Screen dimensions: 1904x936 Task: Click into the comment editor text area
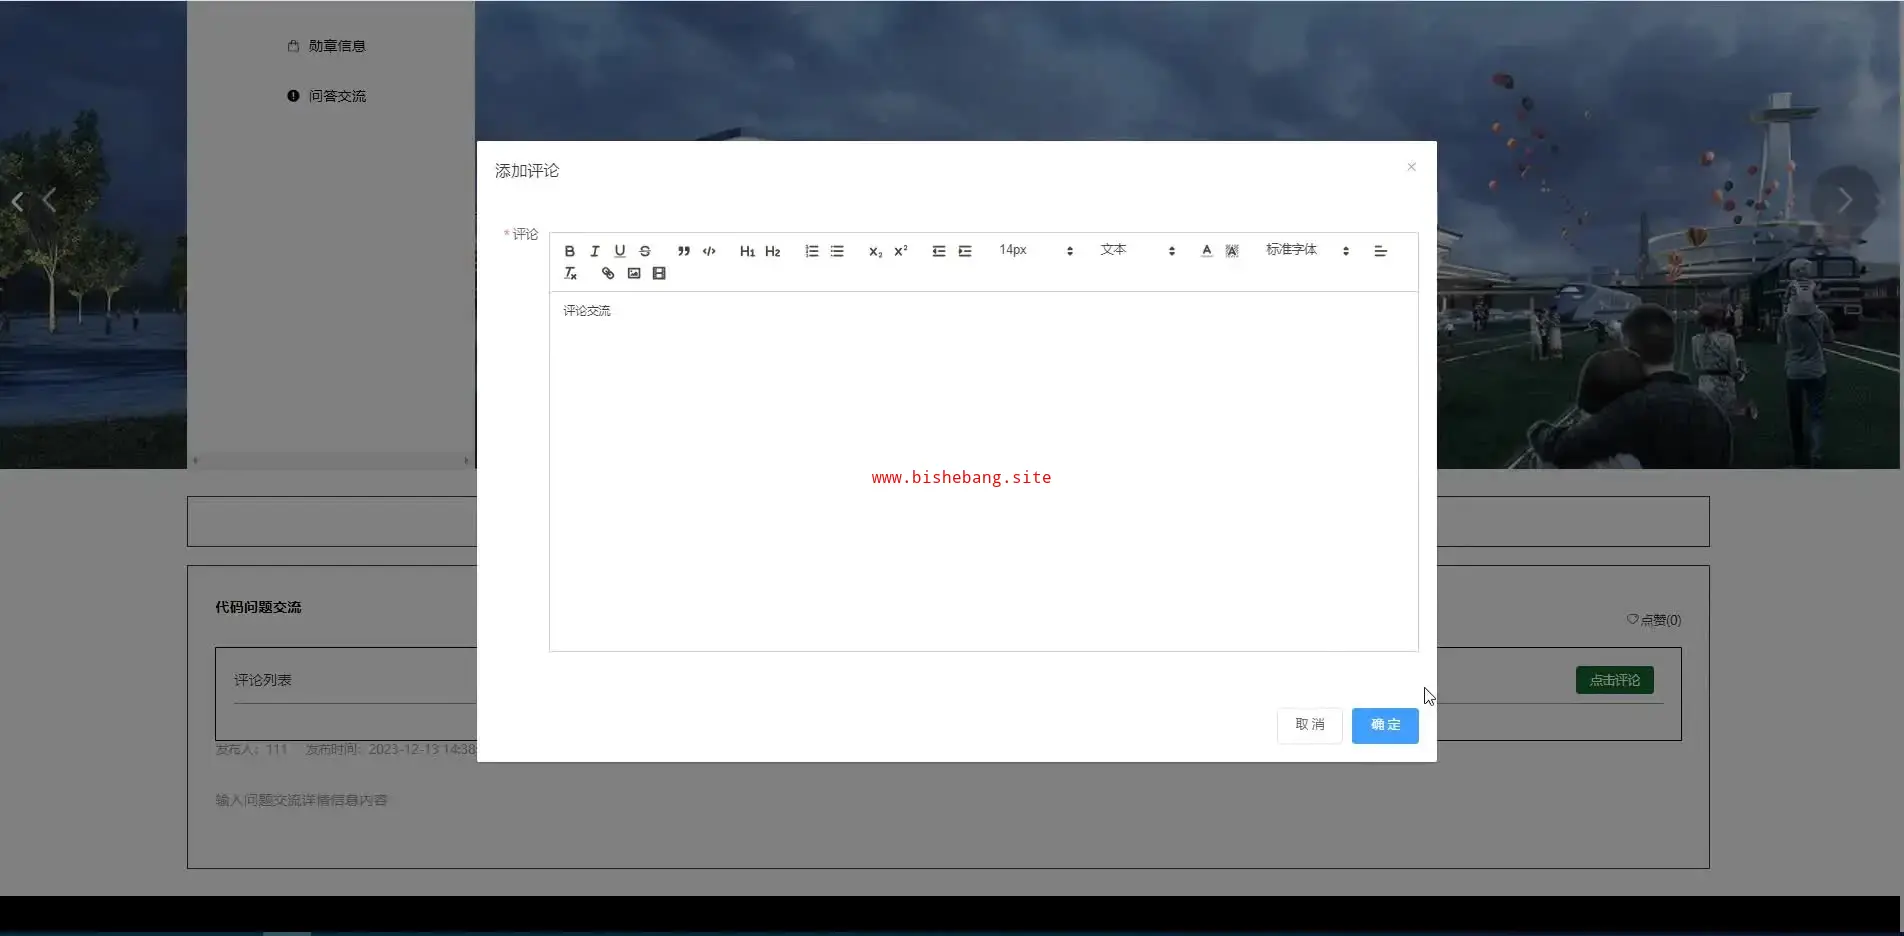983,471
